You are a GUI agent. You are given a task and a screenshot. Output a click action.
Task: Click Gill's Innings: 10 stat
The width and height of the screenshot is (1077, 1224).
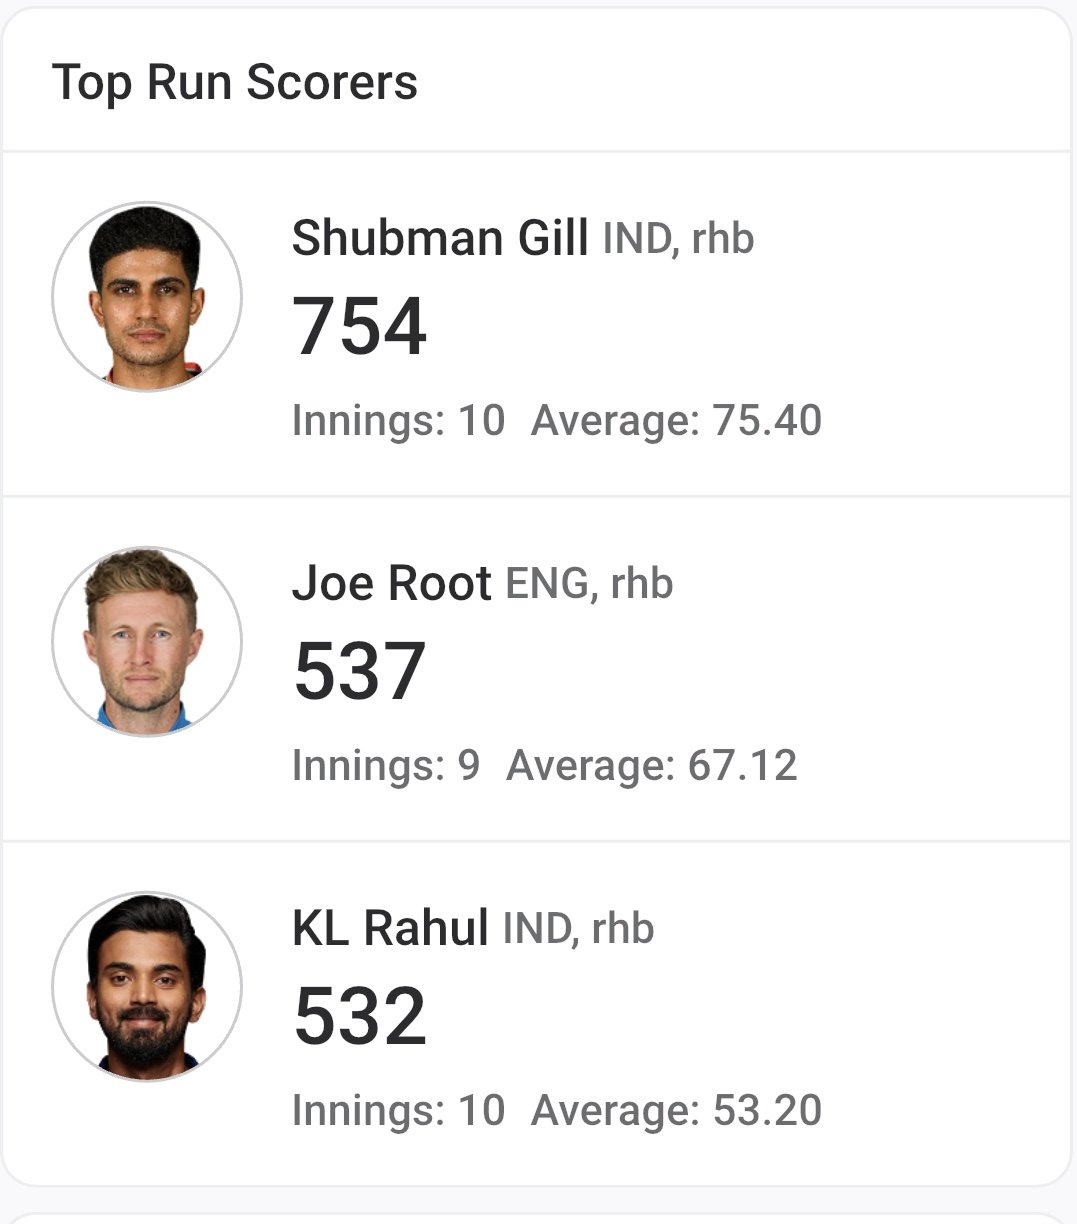click(399, 421)
